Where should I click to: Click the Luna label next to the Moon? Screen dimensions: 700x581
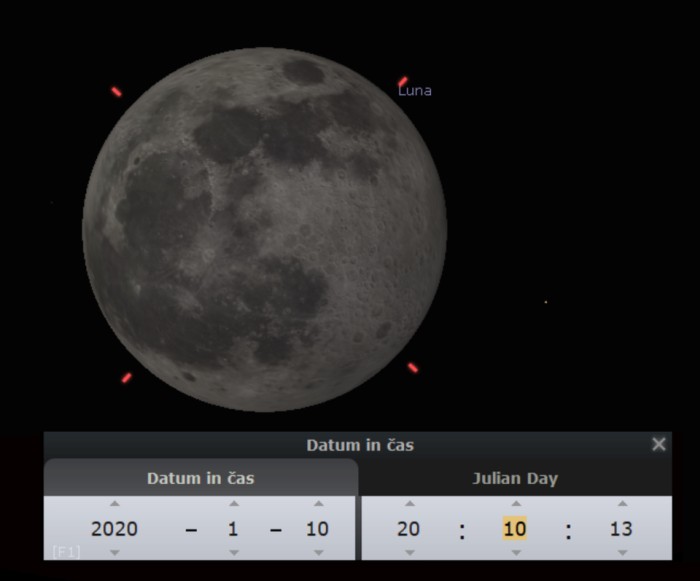[x=415, y=90]
